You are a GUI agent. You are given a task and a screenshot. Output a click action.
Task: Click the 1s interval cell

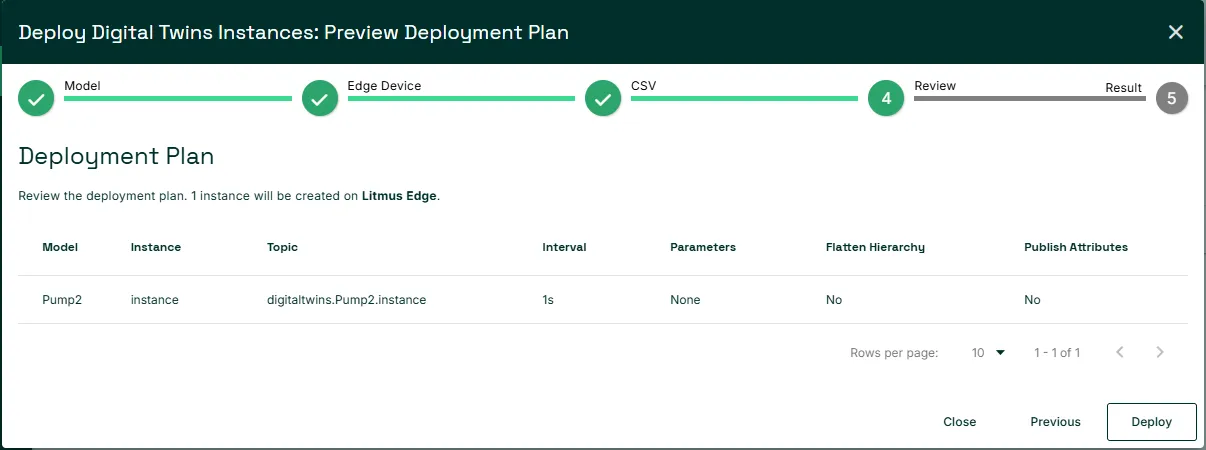(x=549, y=300)
